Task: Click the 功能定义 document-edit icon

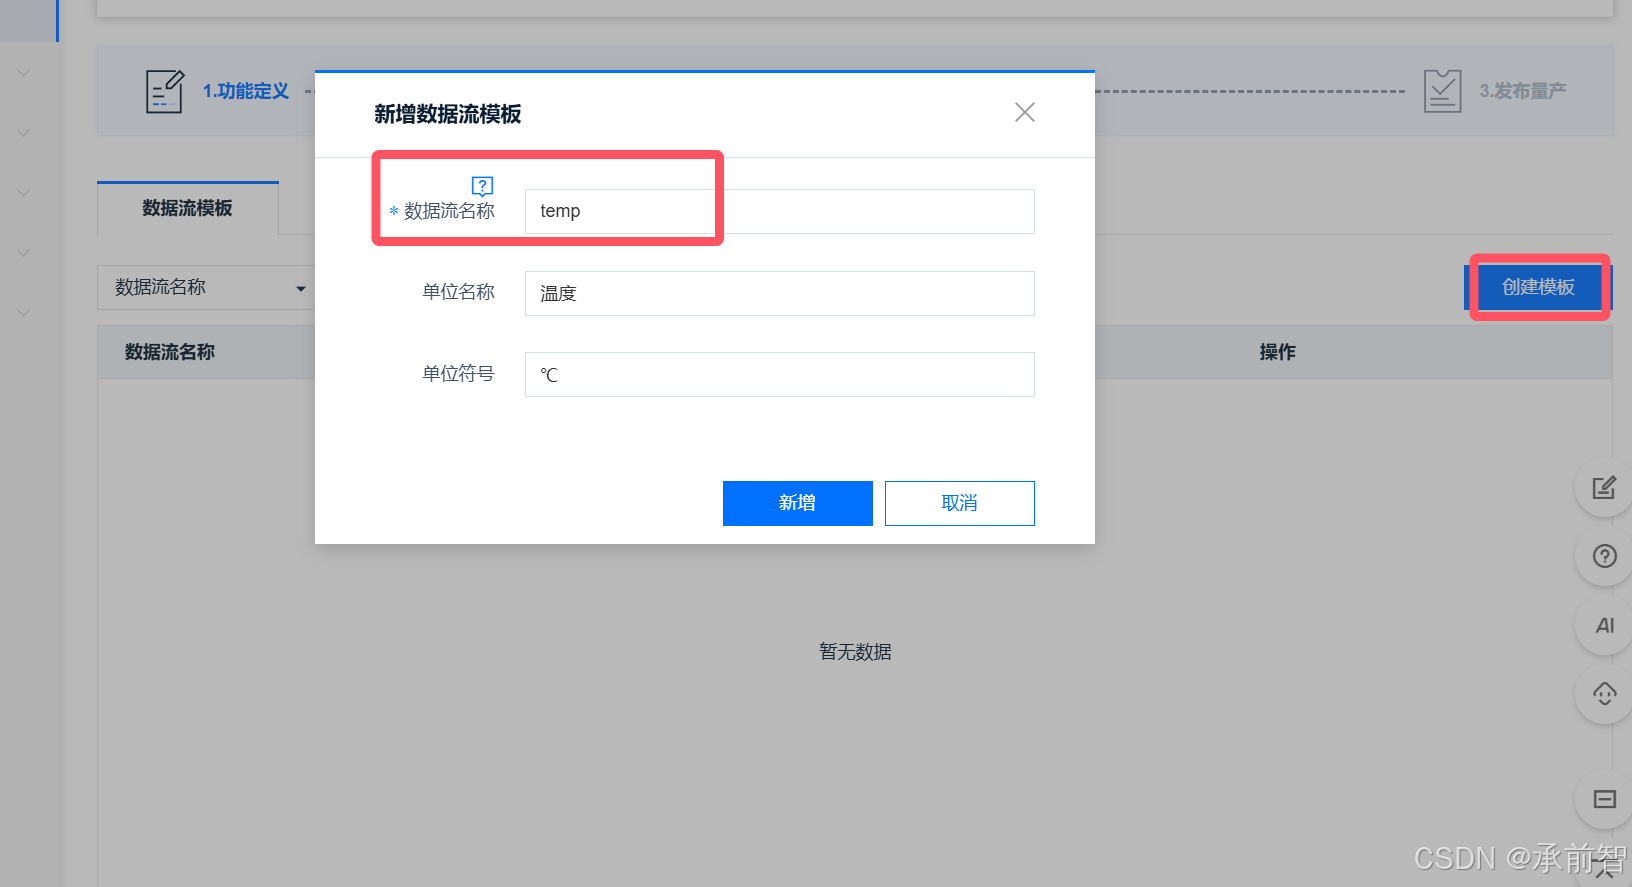Action: pyautogui.click(x=165, y=91)
